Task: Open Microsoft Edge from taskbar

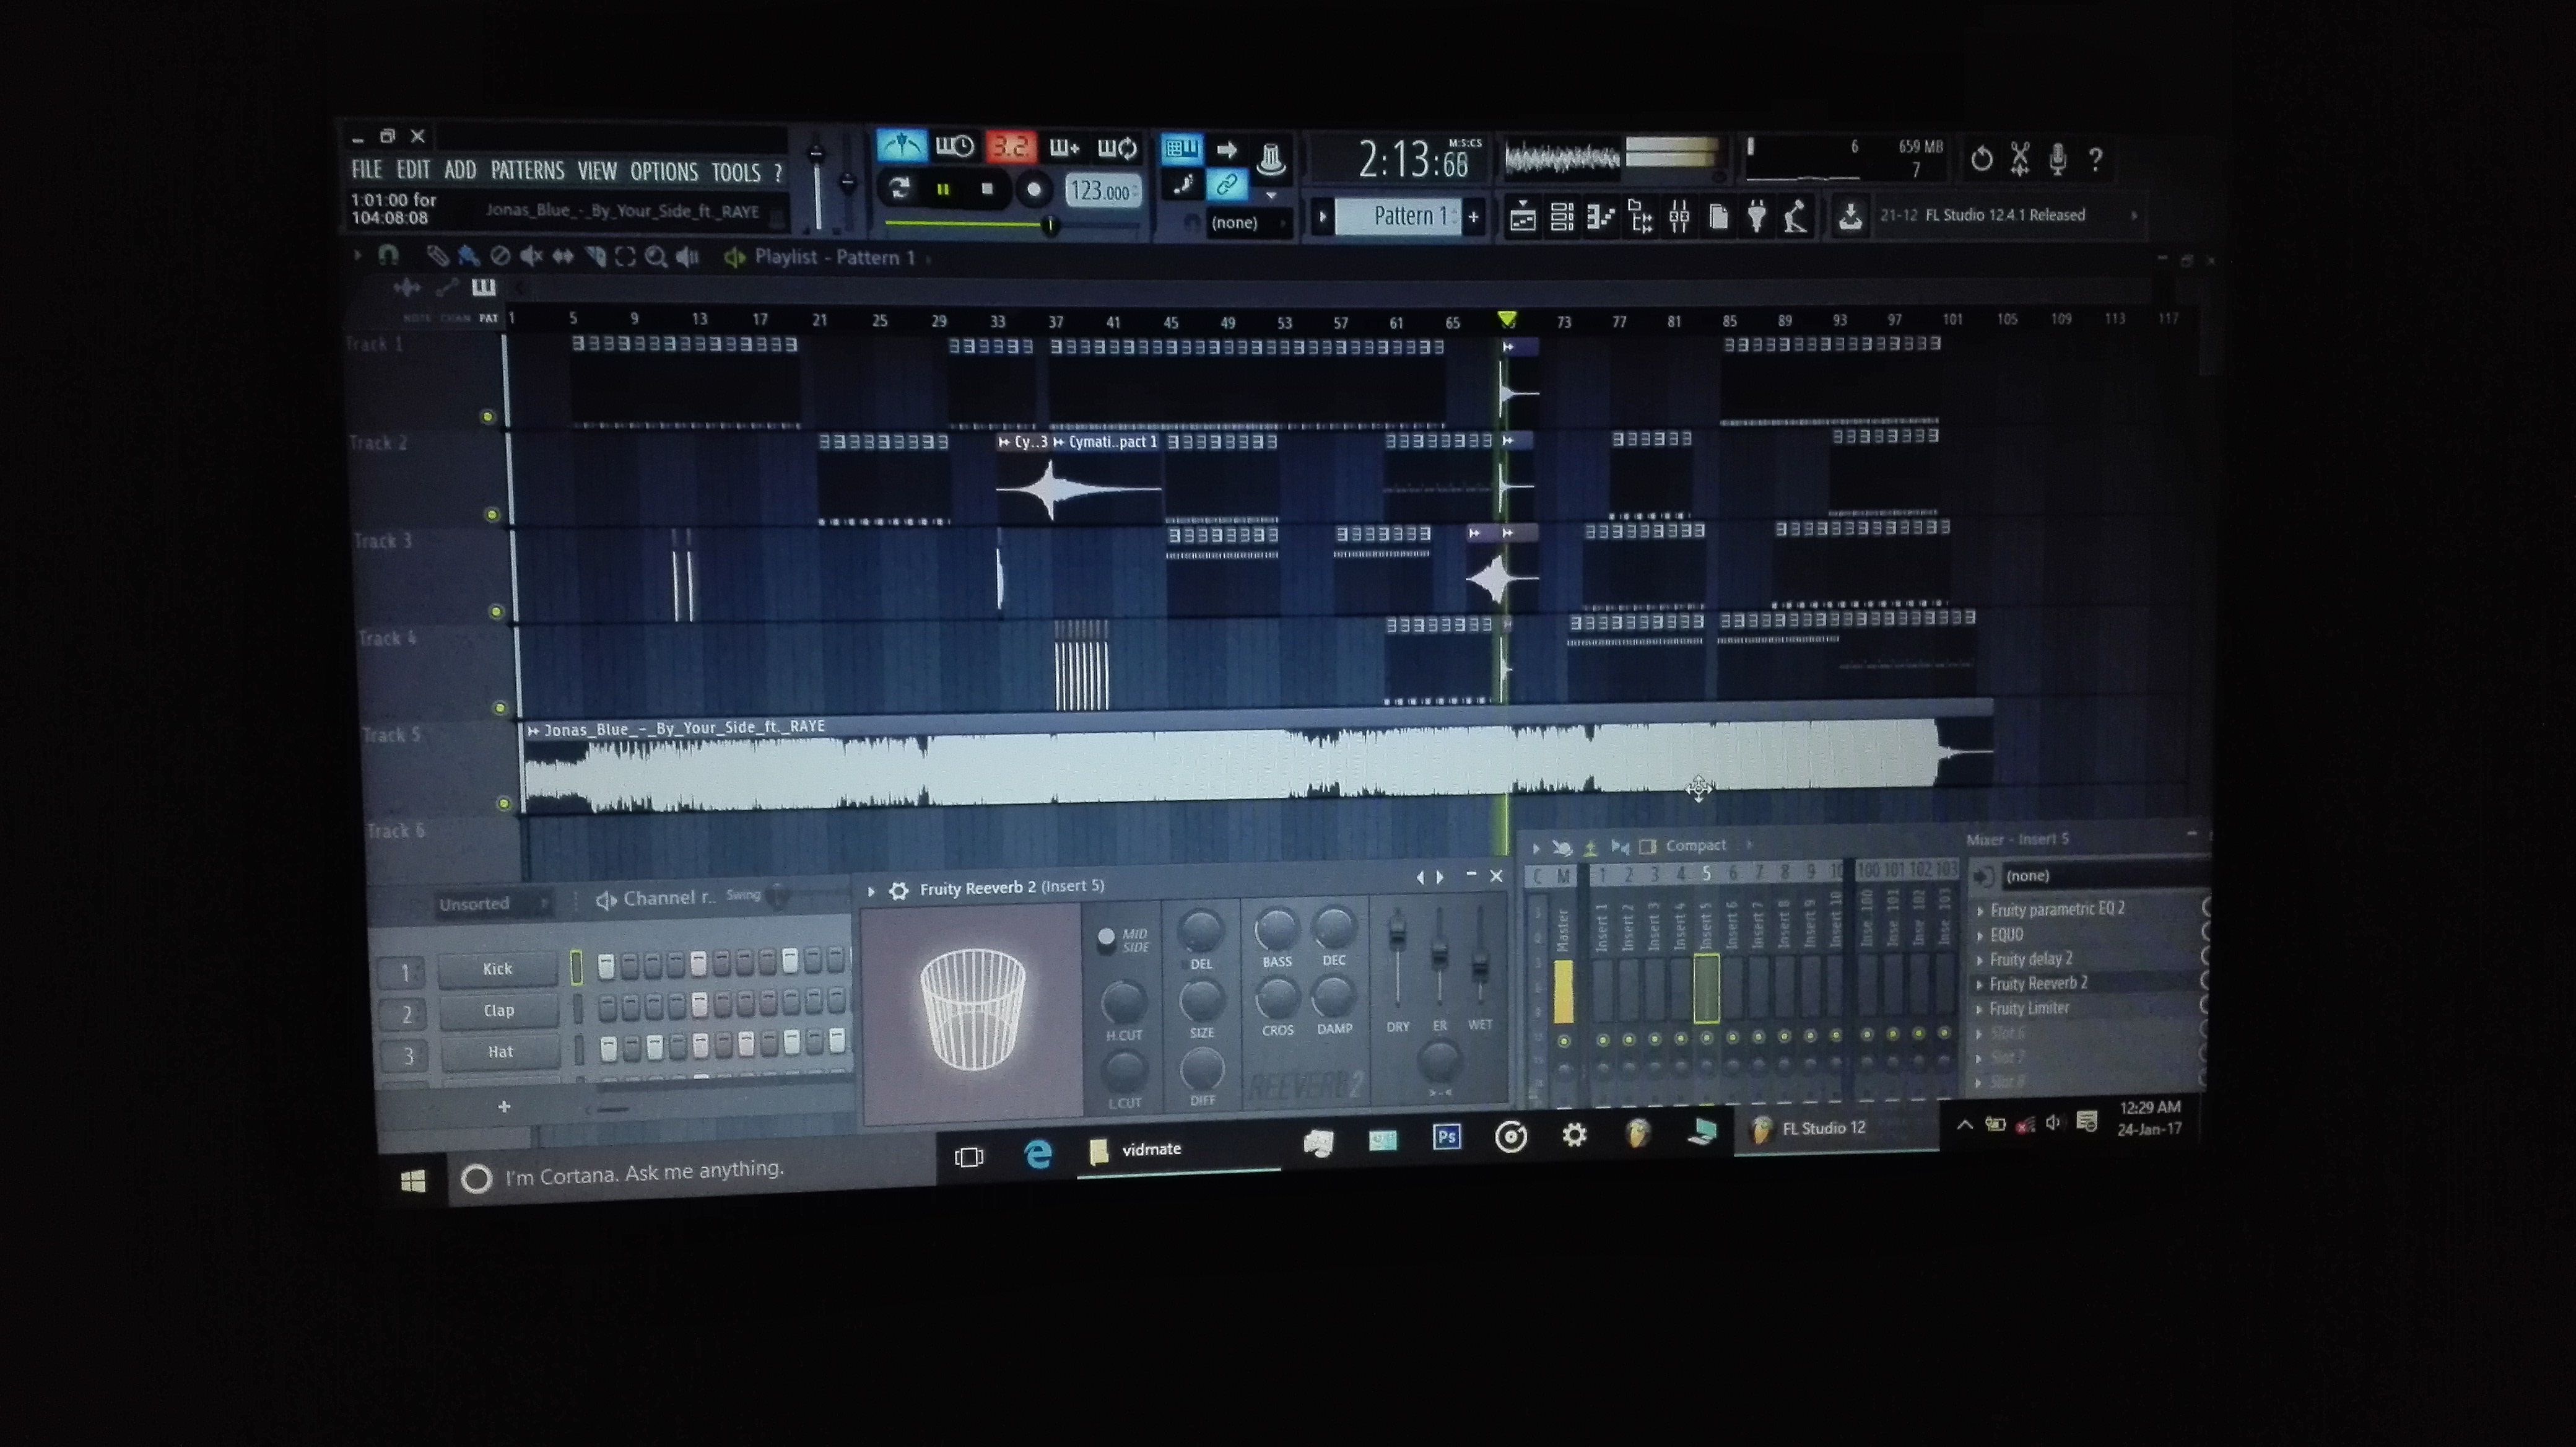Action: 1038,1155
